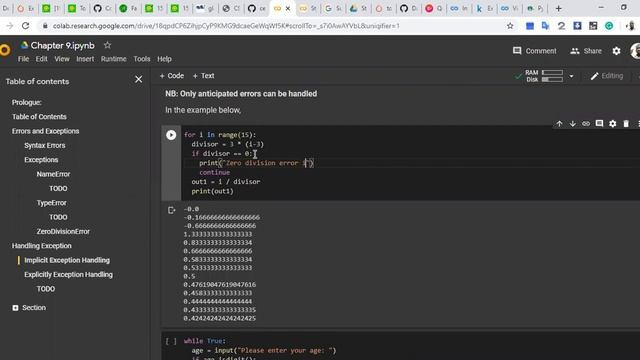Bookmark this page star icon
The image size is (640, 360).
point(510,26)
